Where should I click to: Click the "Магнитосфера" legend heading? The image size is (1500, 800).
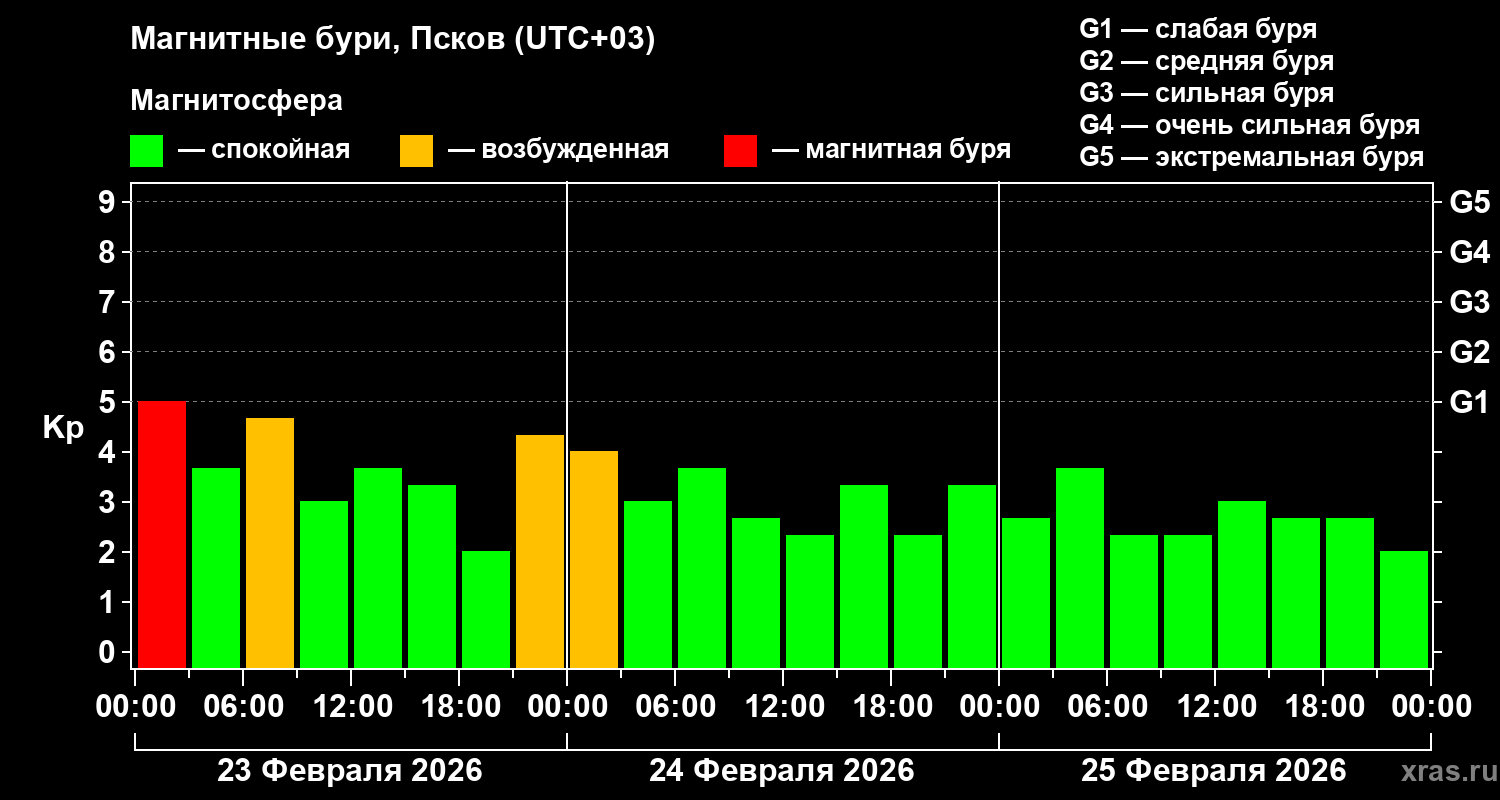[237, 101]
